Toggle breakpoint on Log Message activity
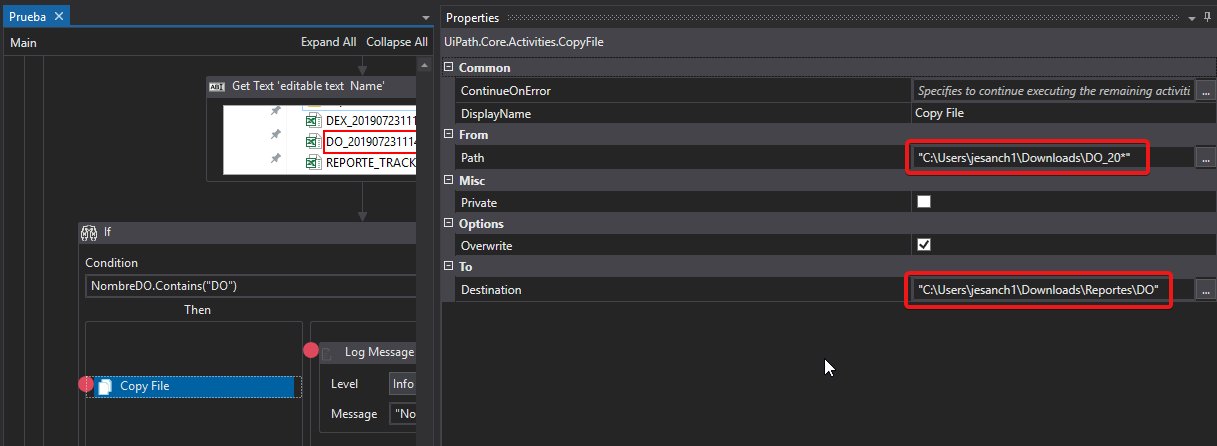Screen dimensions: 1217x446 point(310,350)
